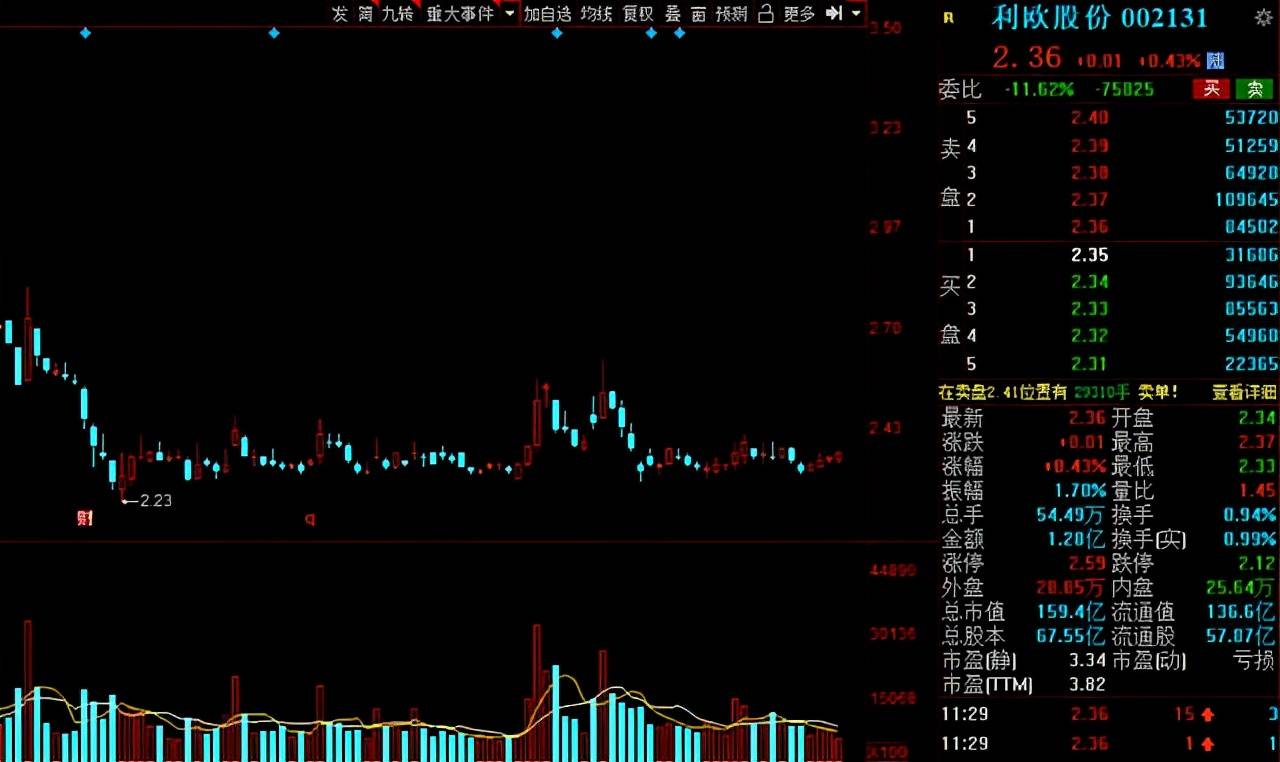This screenshot has width=1280, height=762.
Task: Open the 更多 menu in the toolbar
Action: tap(799, 13)
